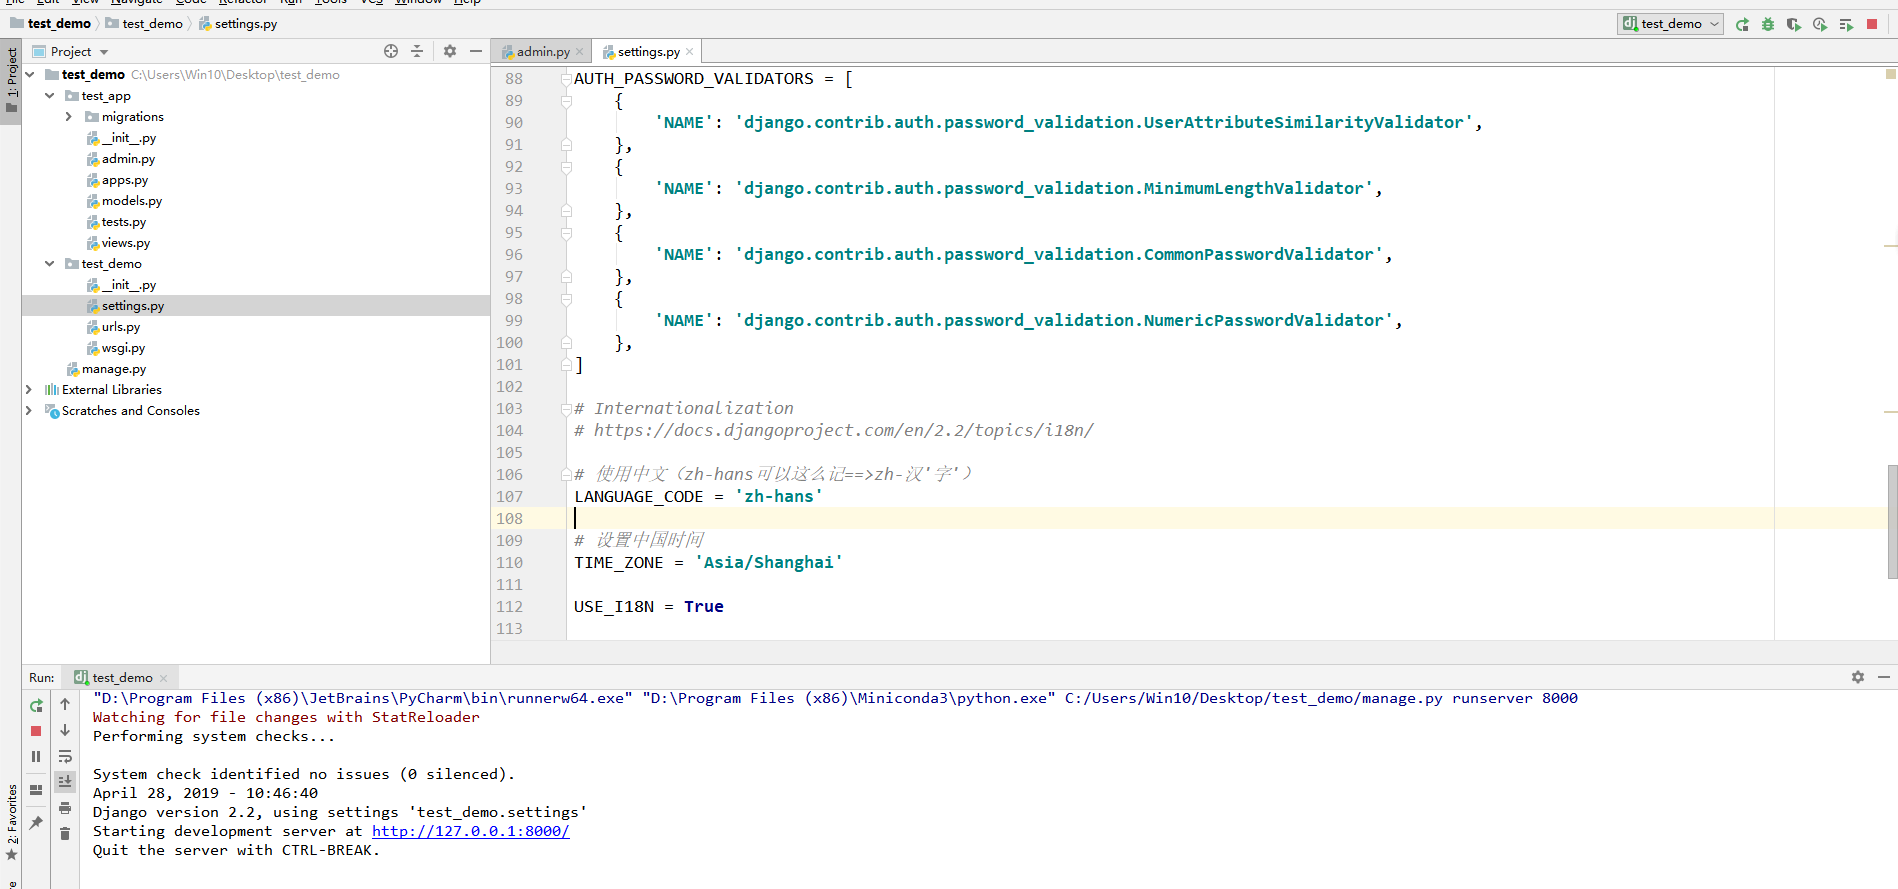Rerun test_demo from the Run panel

[36, 705]
